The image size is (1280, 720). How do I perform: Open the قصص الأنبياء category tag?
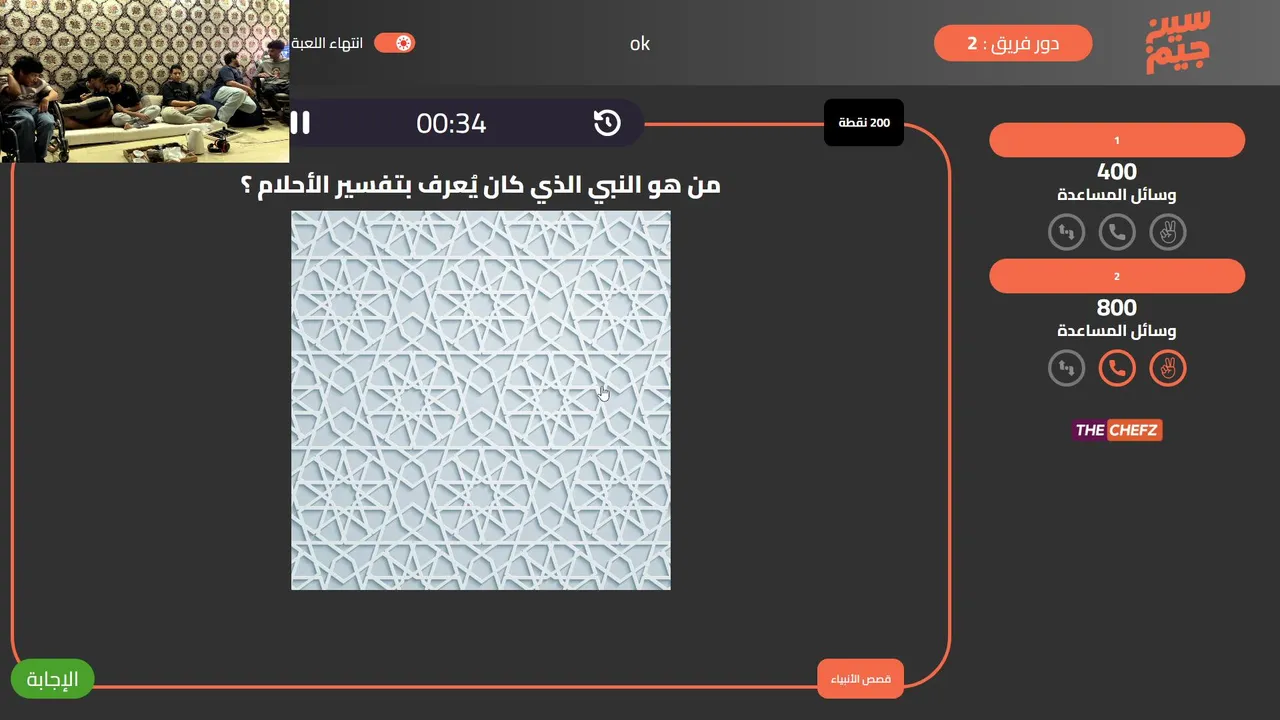860,679
